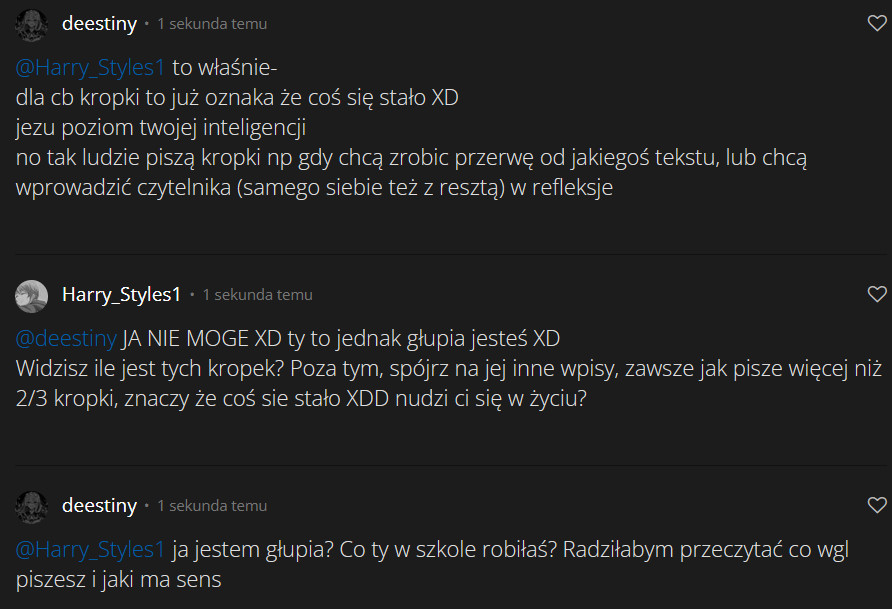Click the deestiny username on the bottom comment

click(99, 506)
